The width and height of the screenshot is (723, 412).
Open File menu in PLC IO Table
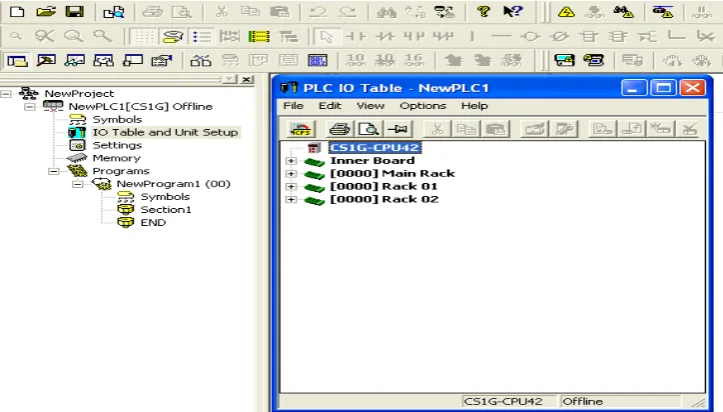(293, 106)
